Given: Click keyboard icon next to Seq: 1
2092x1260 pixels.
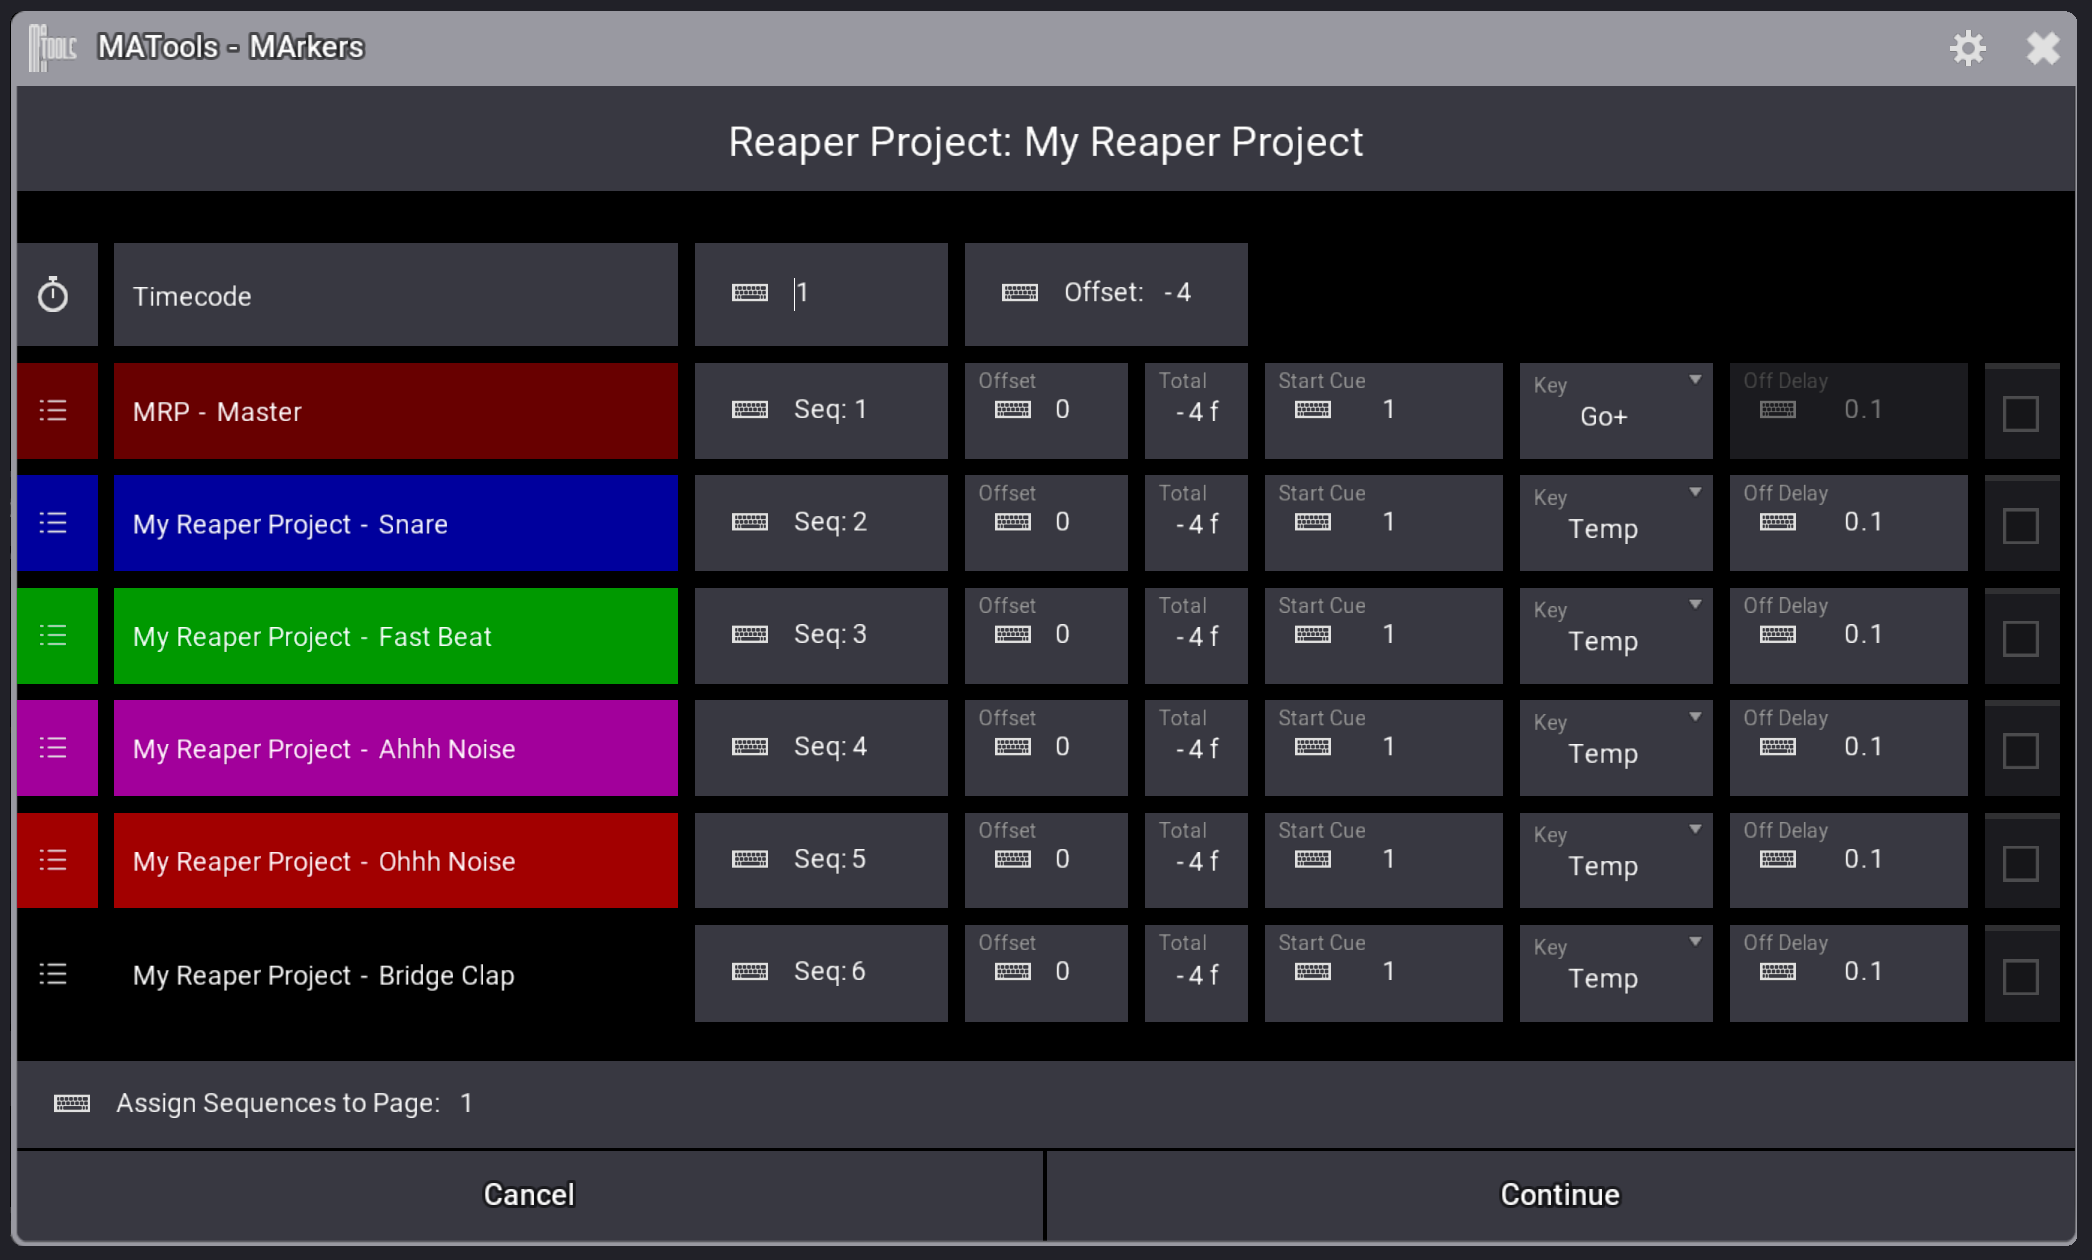Looking at the screenshot, I should [x=750, y=409].
